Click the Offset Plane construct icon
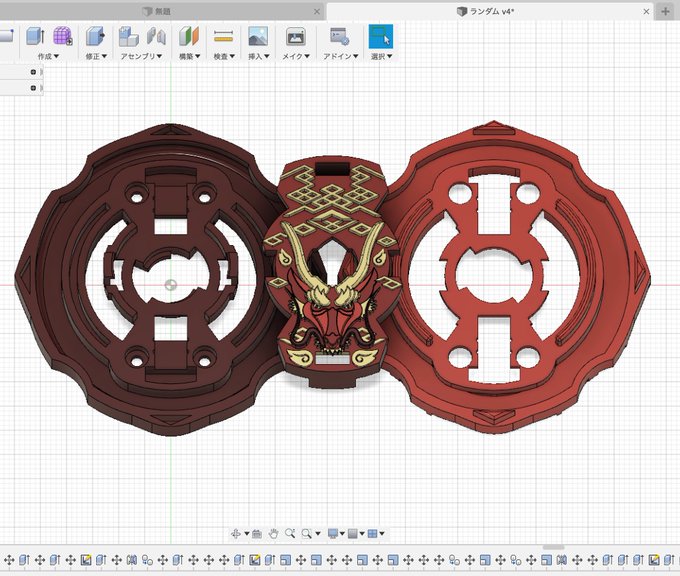Viewport: 680px width, 576px height. pyautogui.click(x=189, y=36)
